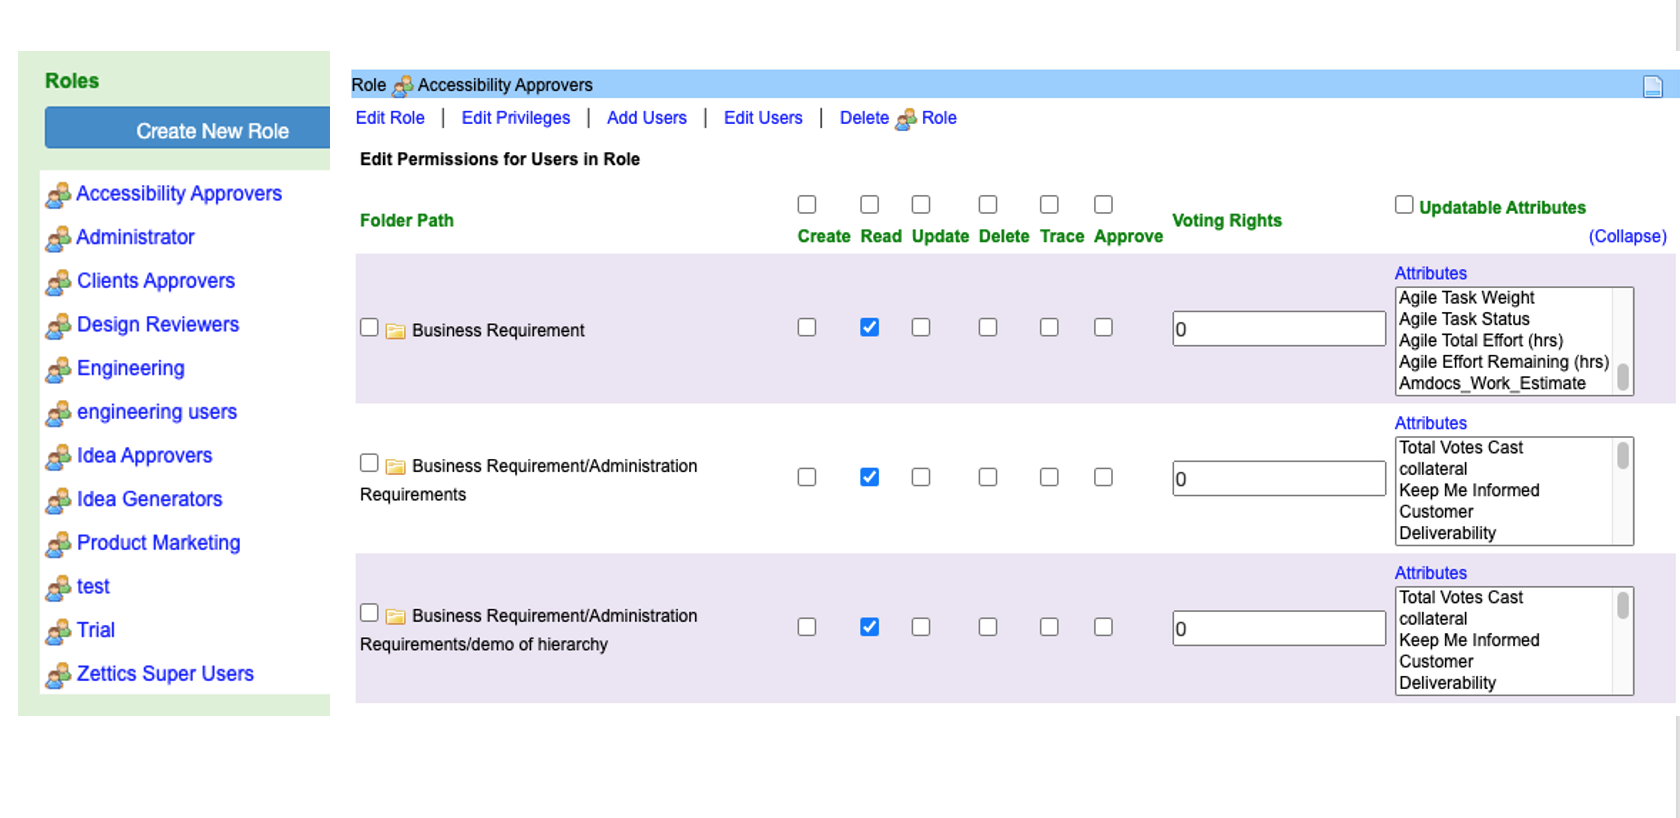Click Voting Rights field for Business Requirement

[1279, 329]
